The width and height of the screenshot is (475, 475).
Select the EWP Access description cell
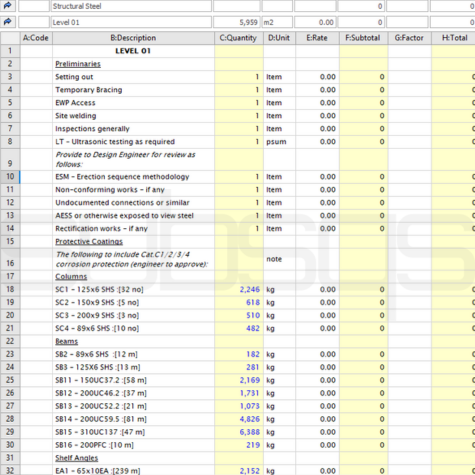click(x=133, y=103)
